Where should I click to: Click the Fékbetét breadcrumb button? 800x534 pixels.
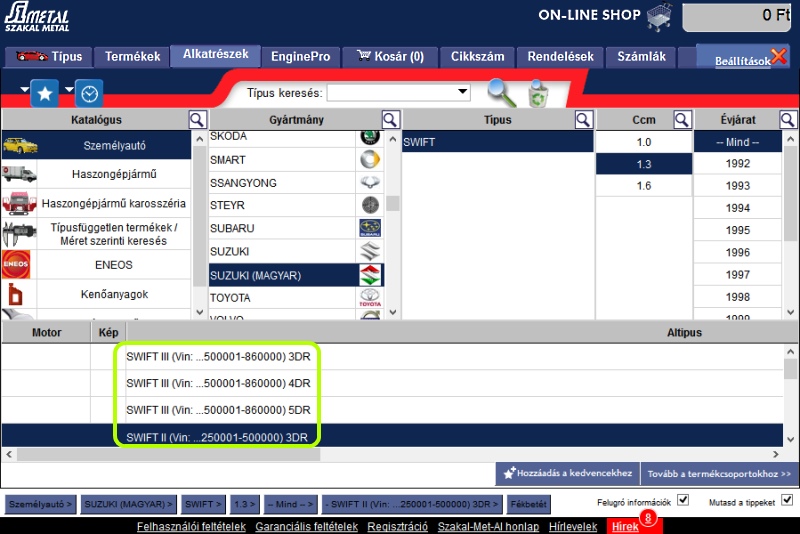click(529, 504)
